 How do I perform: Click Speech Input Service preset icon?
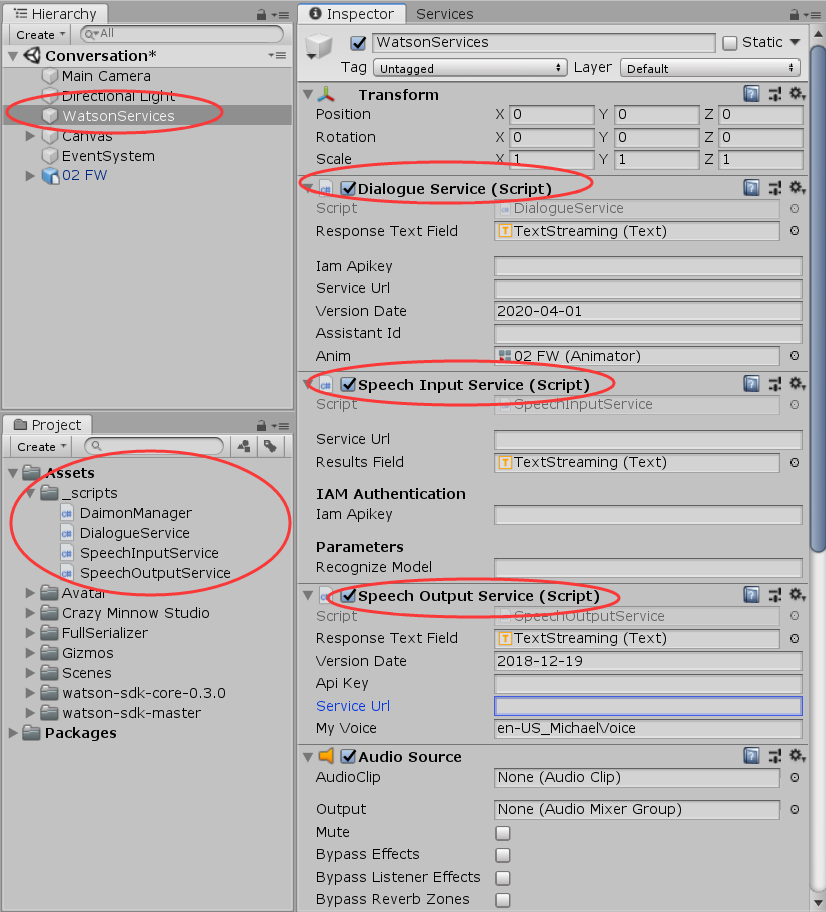[x=774, y=384]
